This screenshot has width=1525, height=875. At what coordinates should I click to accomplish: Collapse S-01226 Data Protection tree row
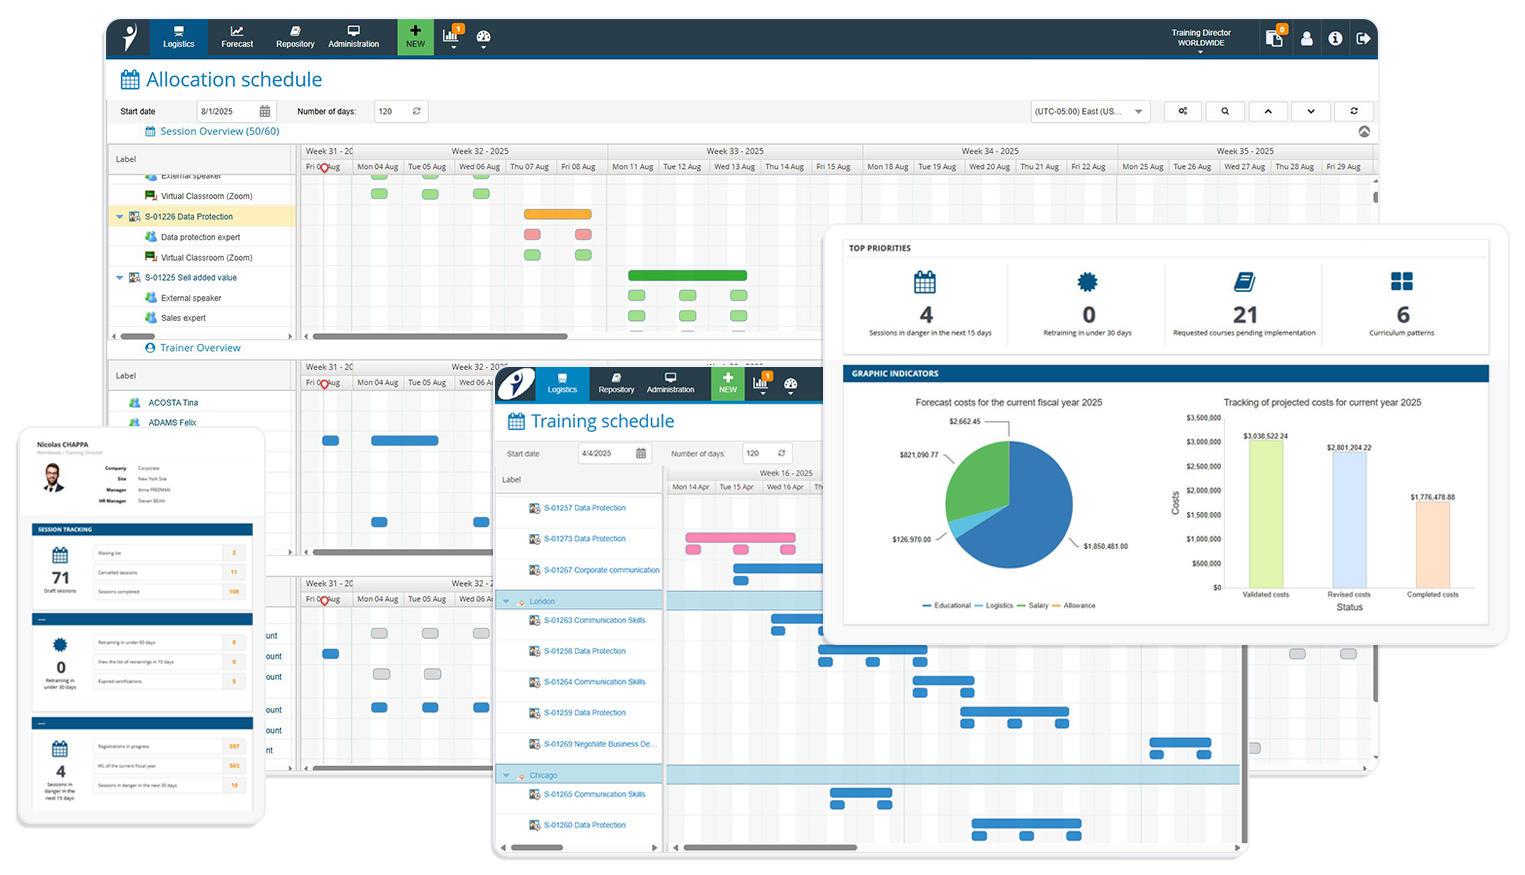(x=120, y=217)
